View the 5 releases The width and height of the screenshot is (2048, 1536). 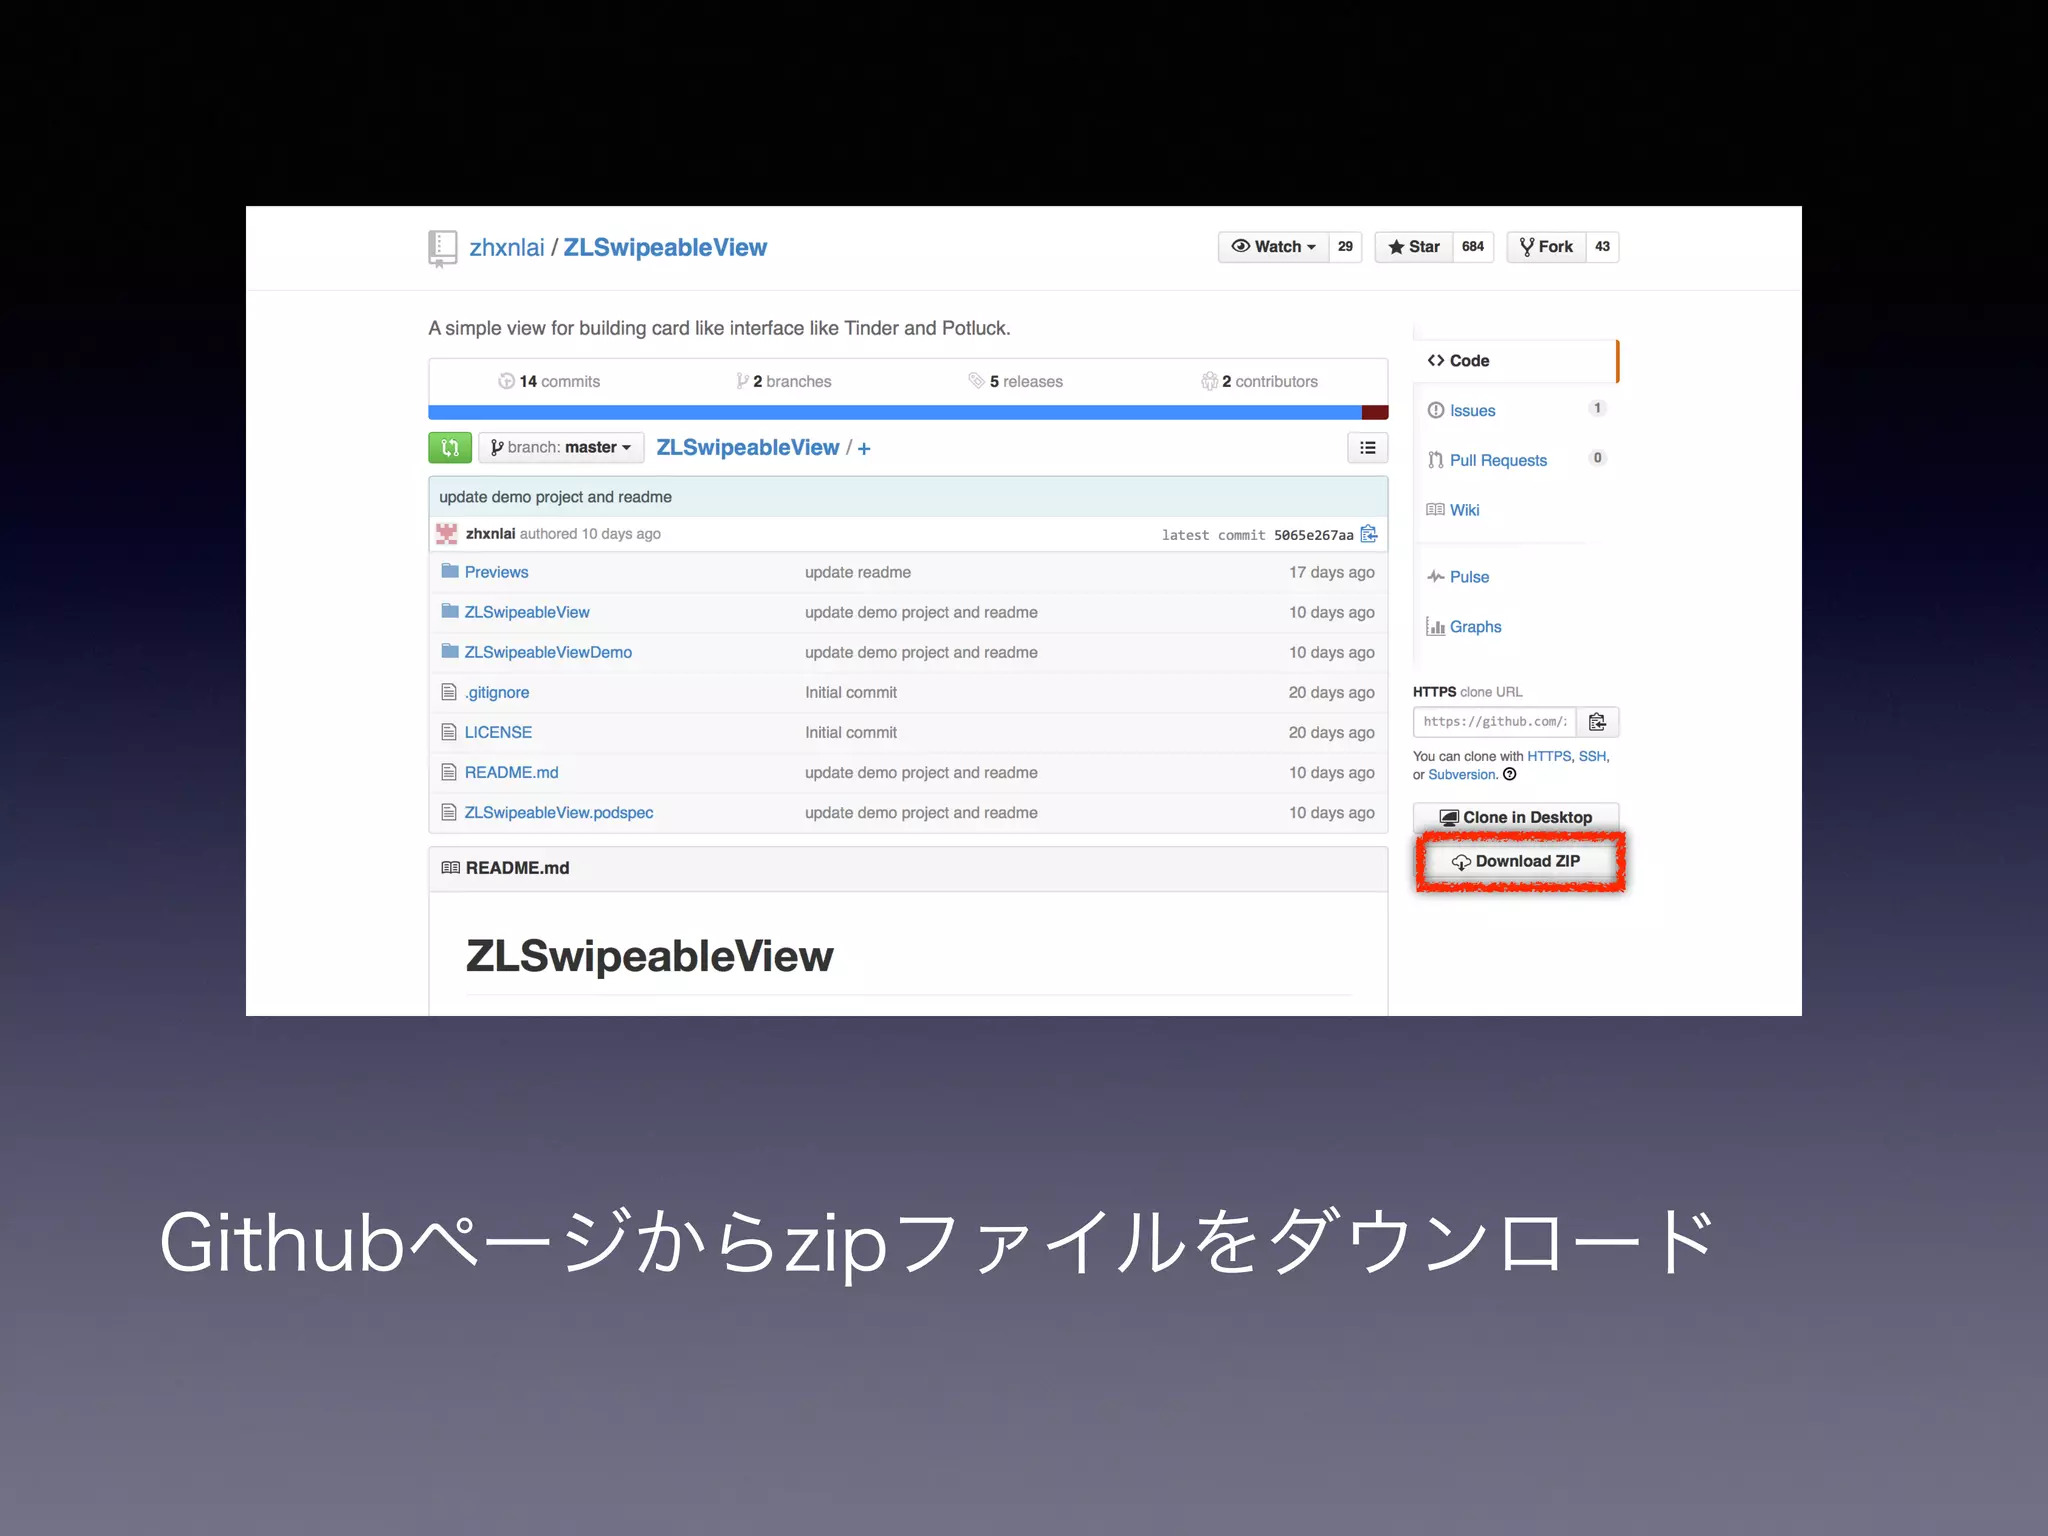click(x=1015, y=381)
